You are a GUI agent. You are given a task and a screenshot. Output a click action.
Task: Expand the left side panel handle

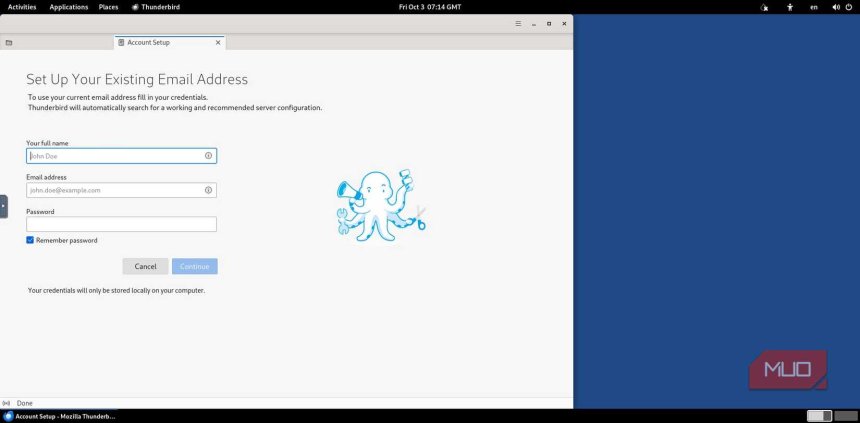click(x=3, y=206)
